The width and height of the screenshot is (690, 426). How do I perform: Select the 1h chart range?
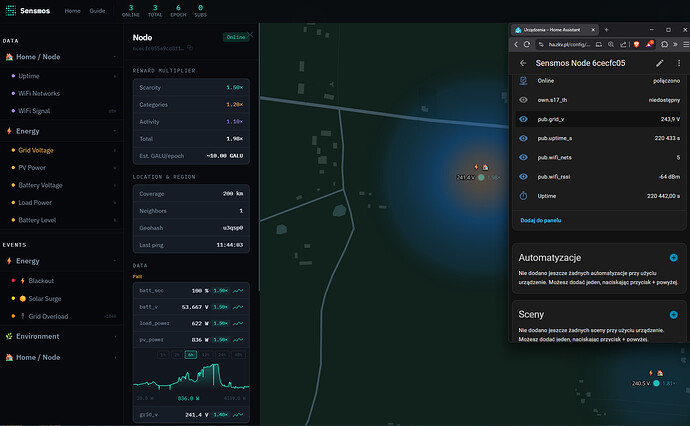pos(163,355)
